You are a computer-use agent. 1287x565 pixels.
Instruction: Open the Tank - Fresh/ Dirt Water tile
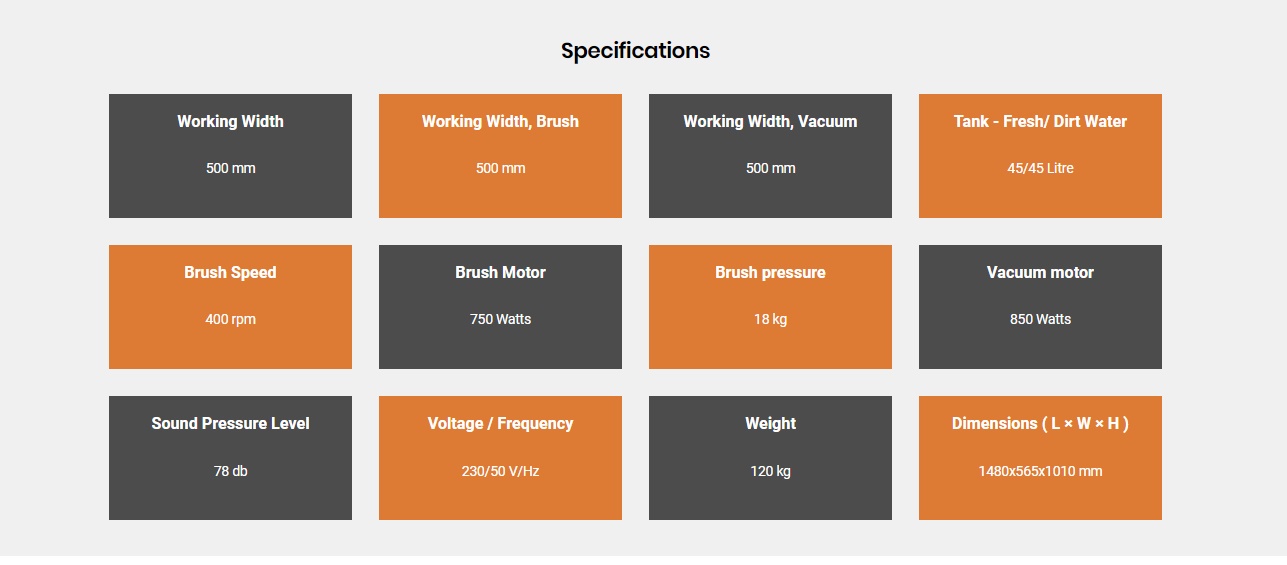1040,156
